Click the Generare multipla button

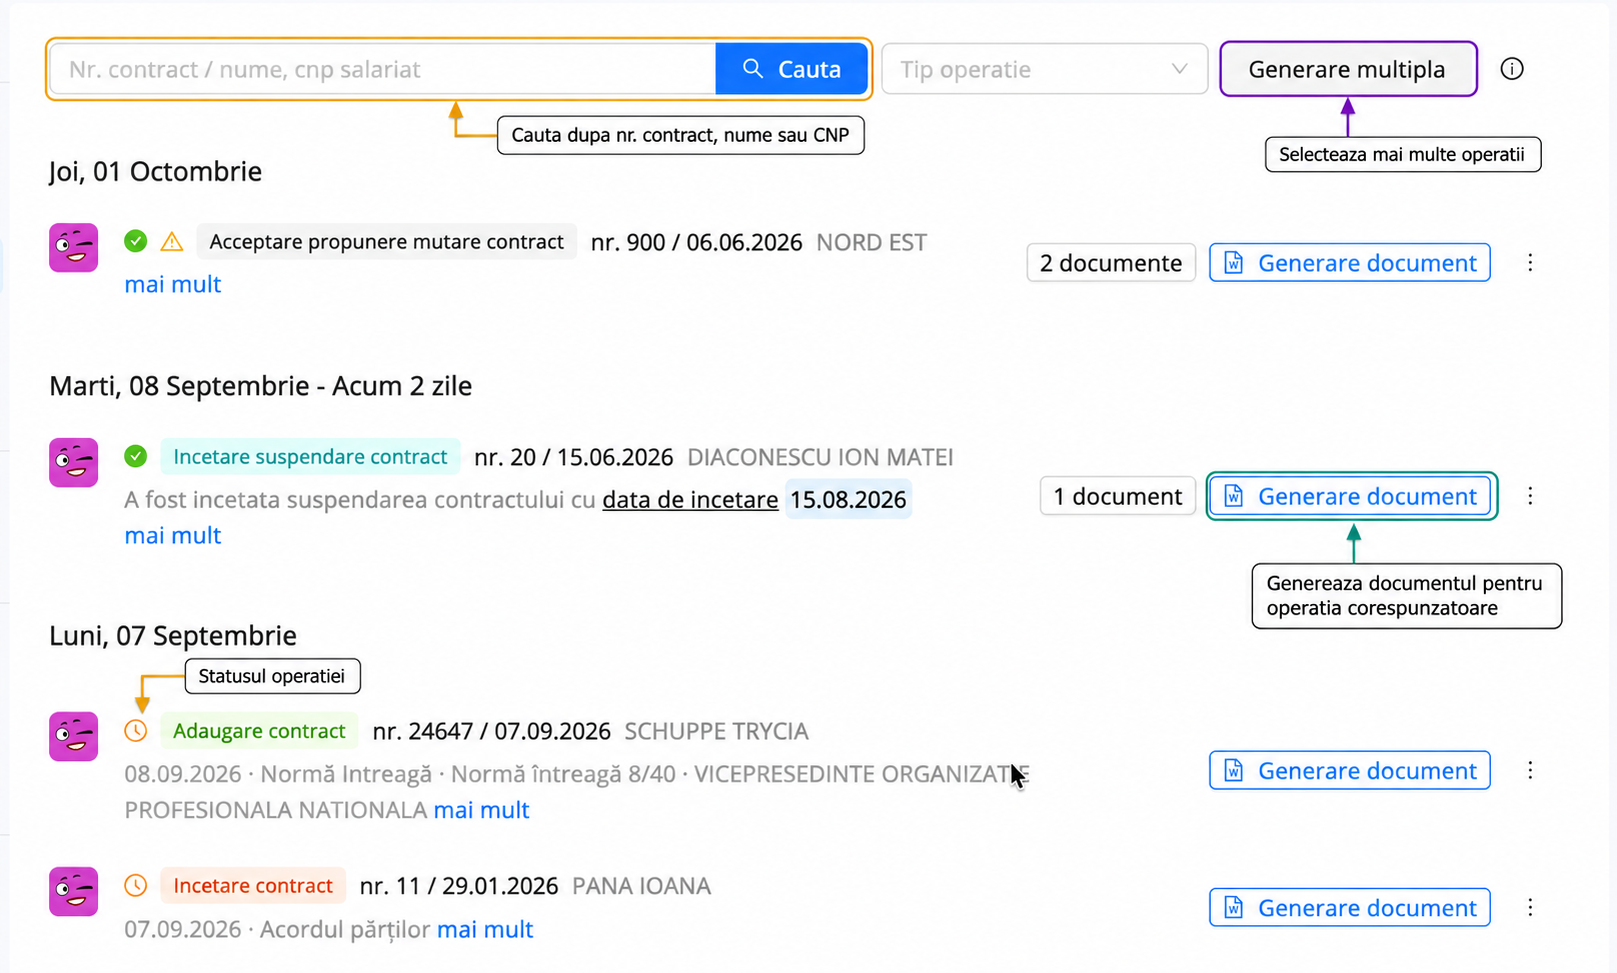coord(1347,69)
